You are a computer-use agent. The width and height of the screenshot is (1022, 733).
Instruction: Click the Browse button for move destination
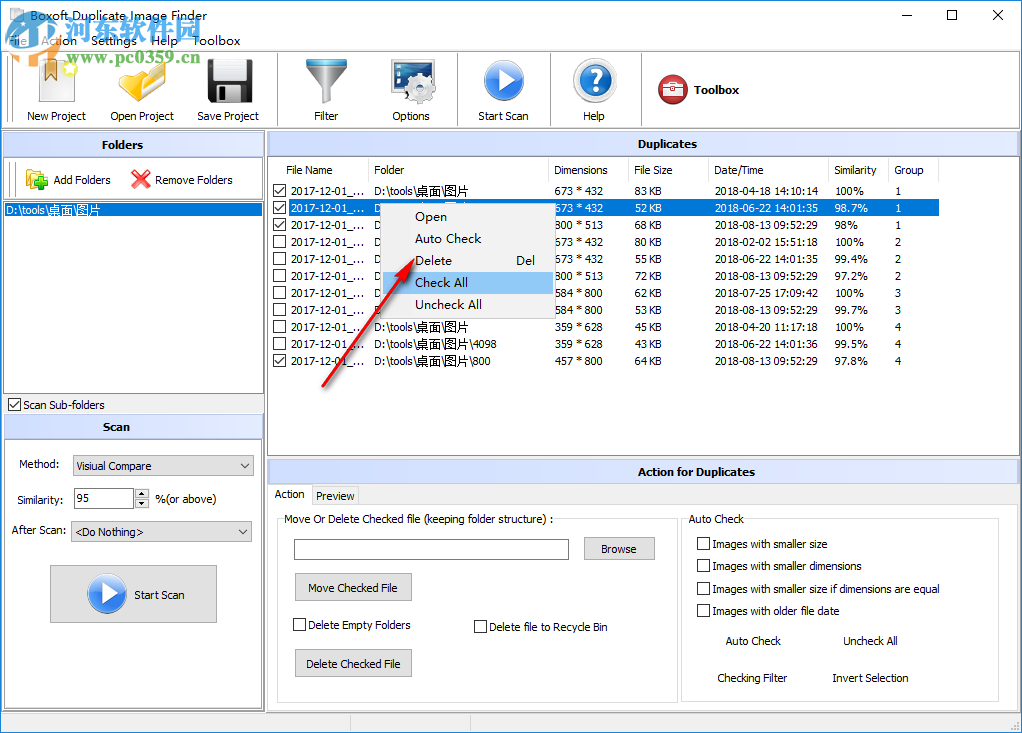[x=619, y=548]
